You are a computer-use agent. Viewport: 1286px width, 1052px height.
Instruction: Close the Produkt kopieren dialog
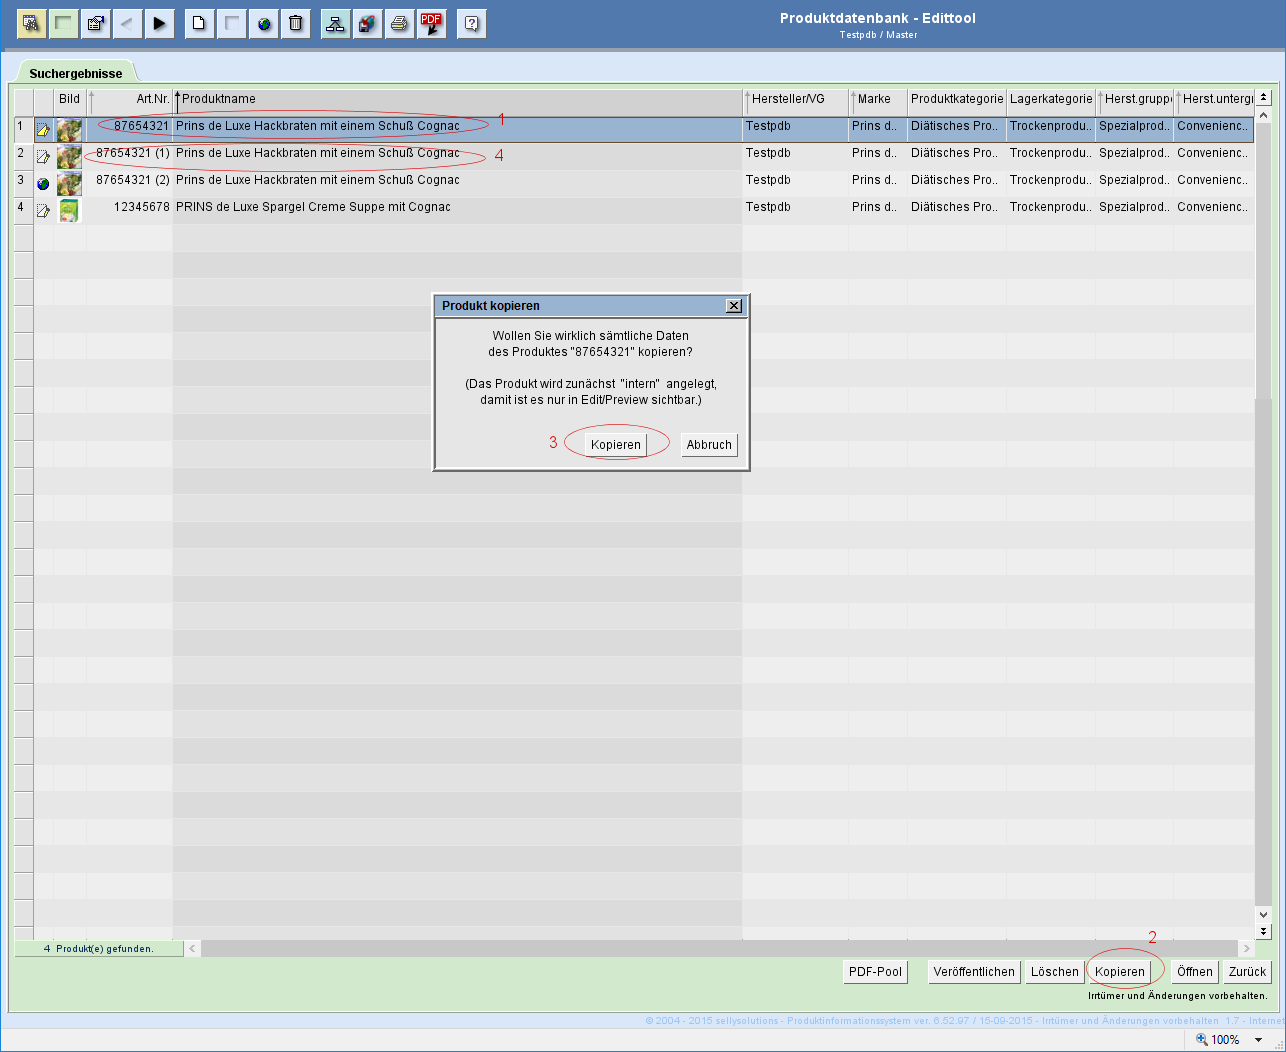pos(734,306)
